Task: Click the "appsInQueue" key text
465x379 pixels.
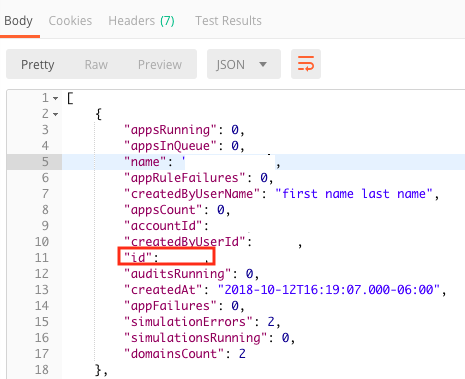Action: point(170,146)
